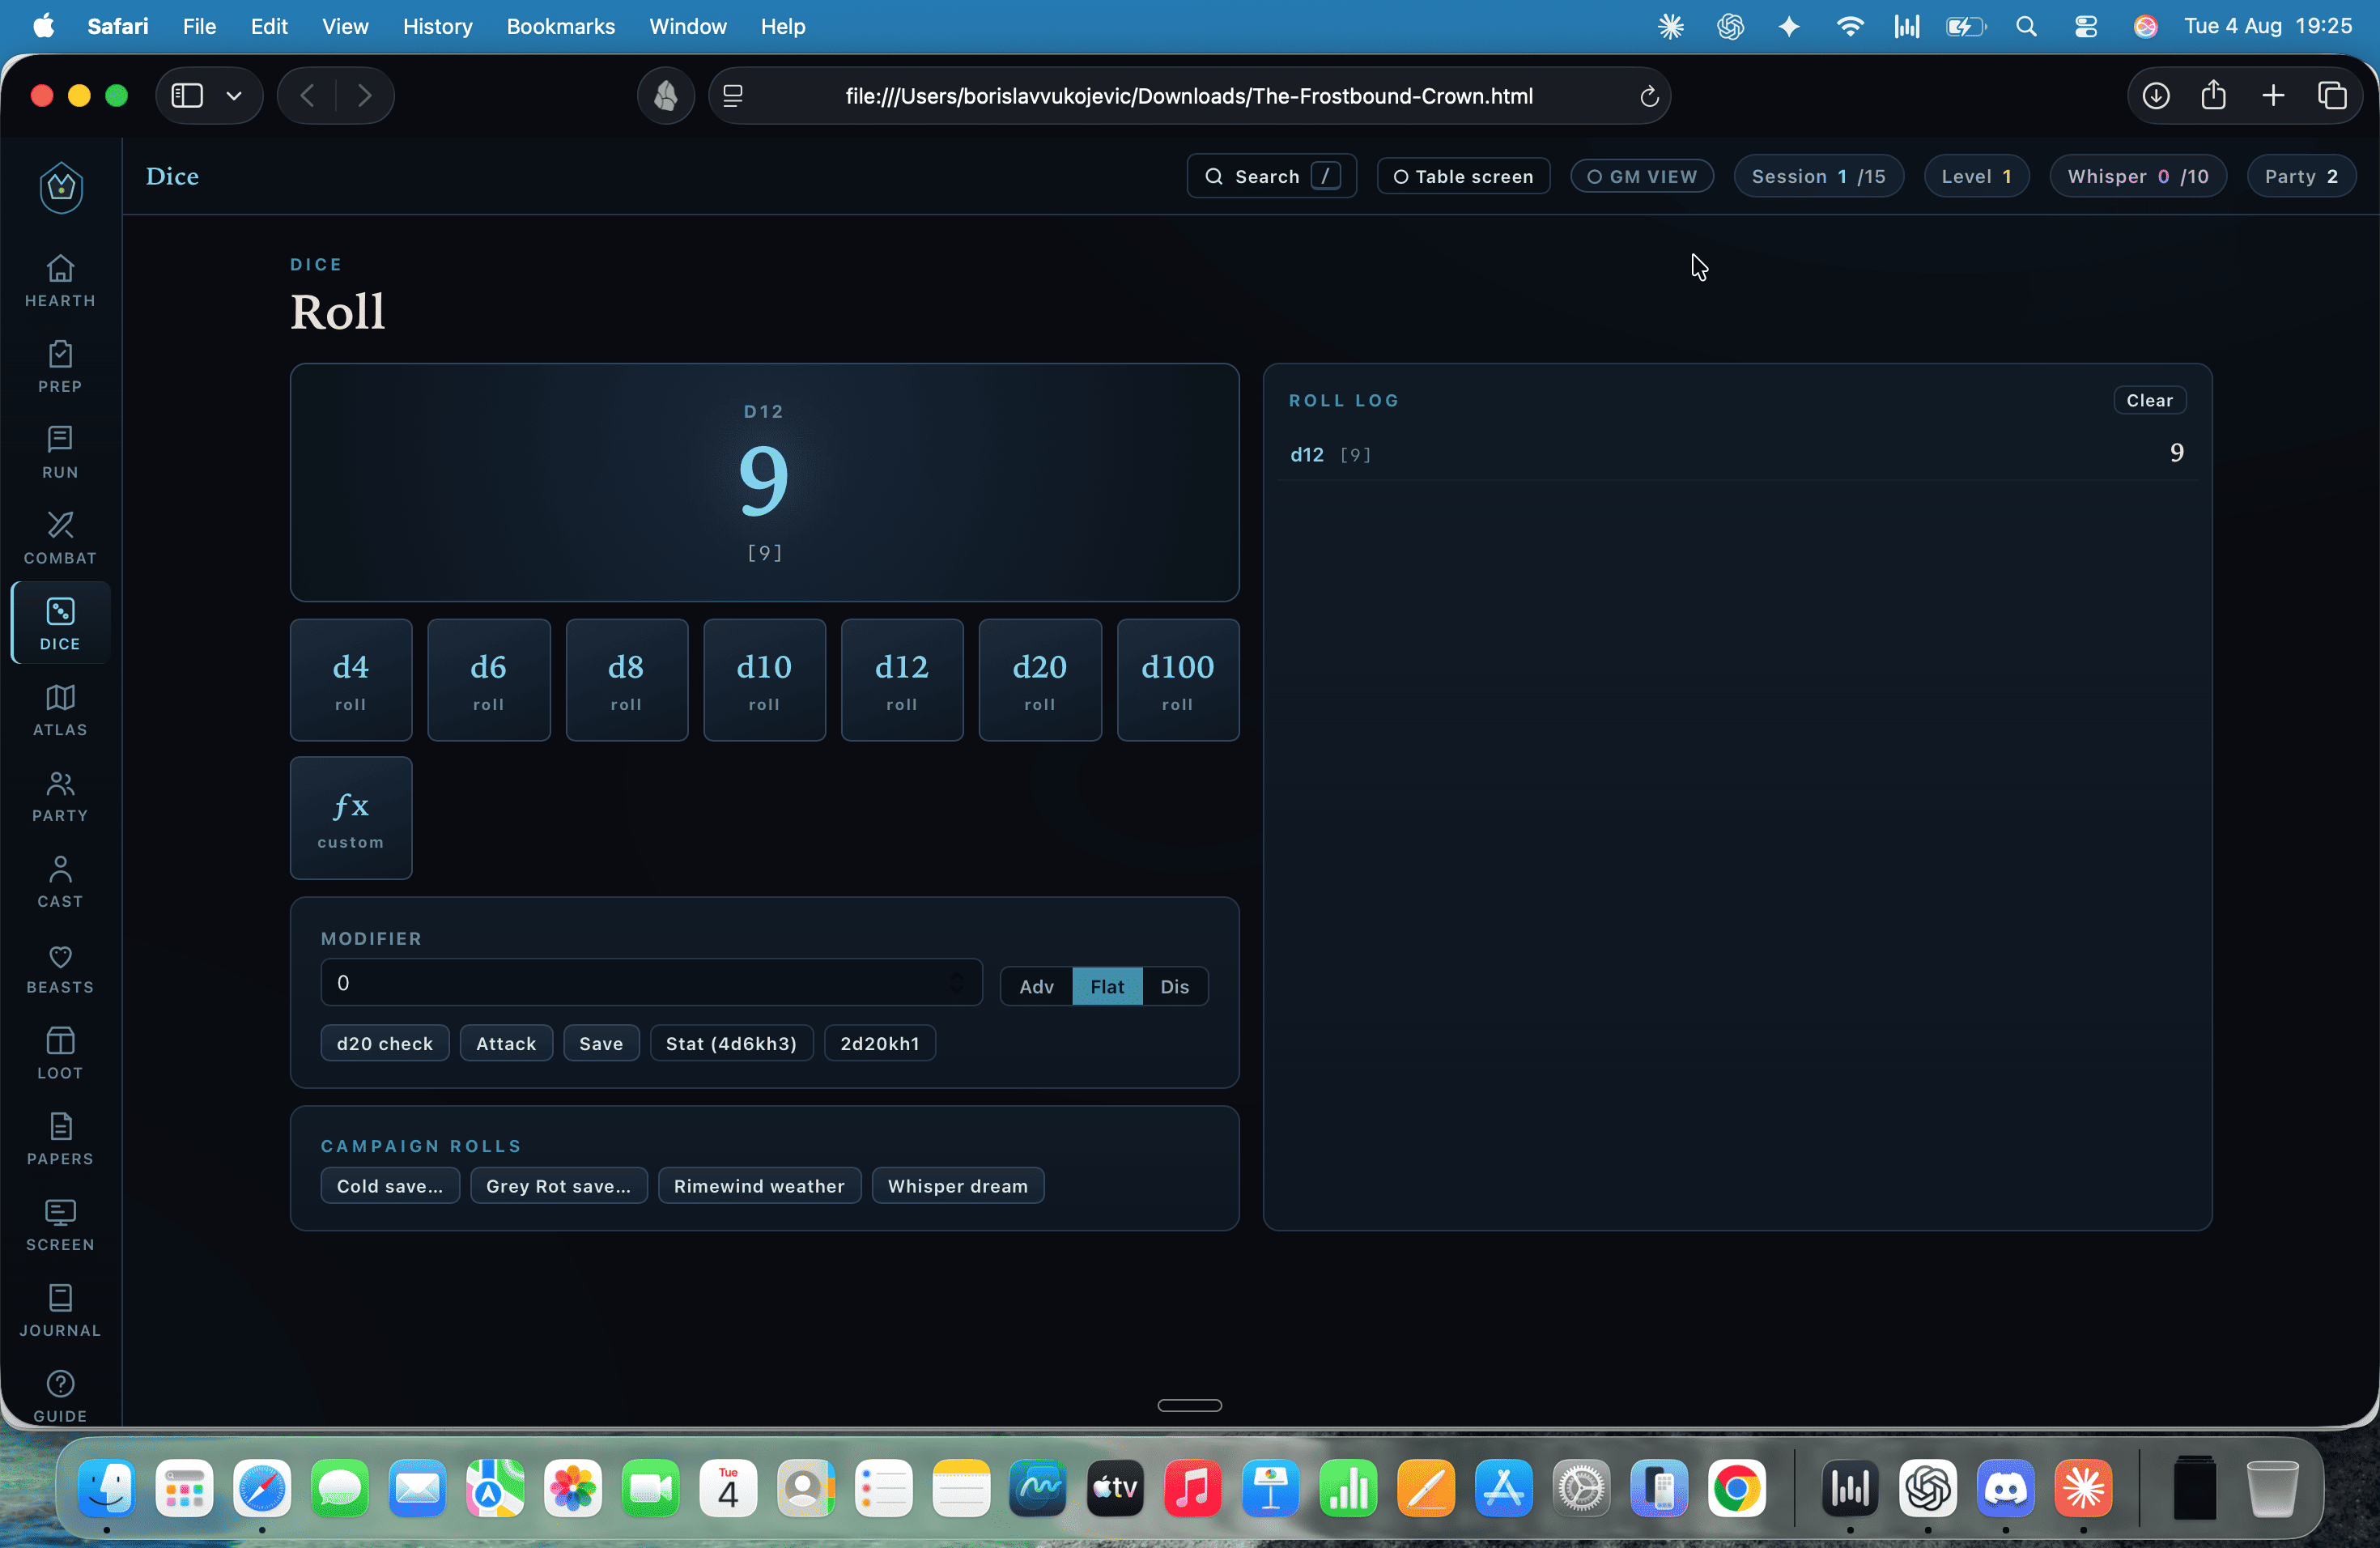The image size is (2380, 1548).
Task: Open the Journal section
Action: (x=60, y=1311)
